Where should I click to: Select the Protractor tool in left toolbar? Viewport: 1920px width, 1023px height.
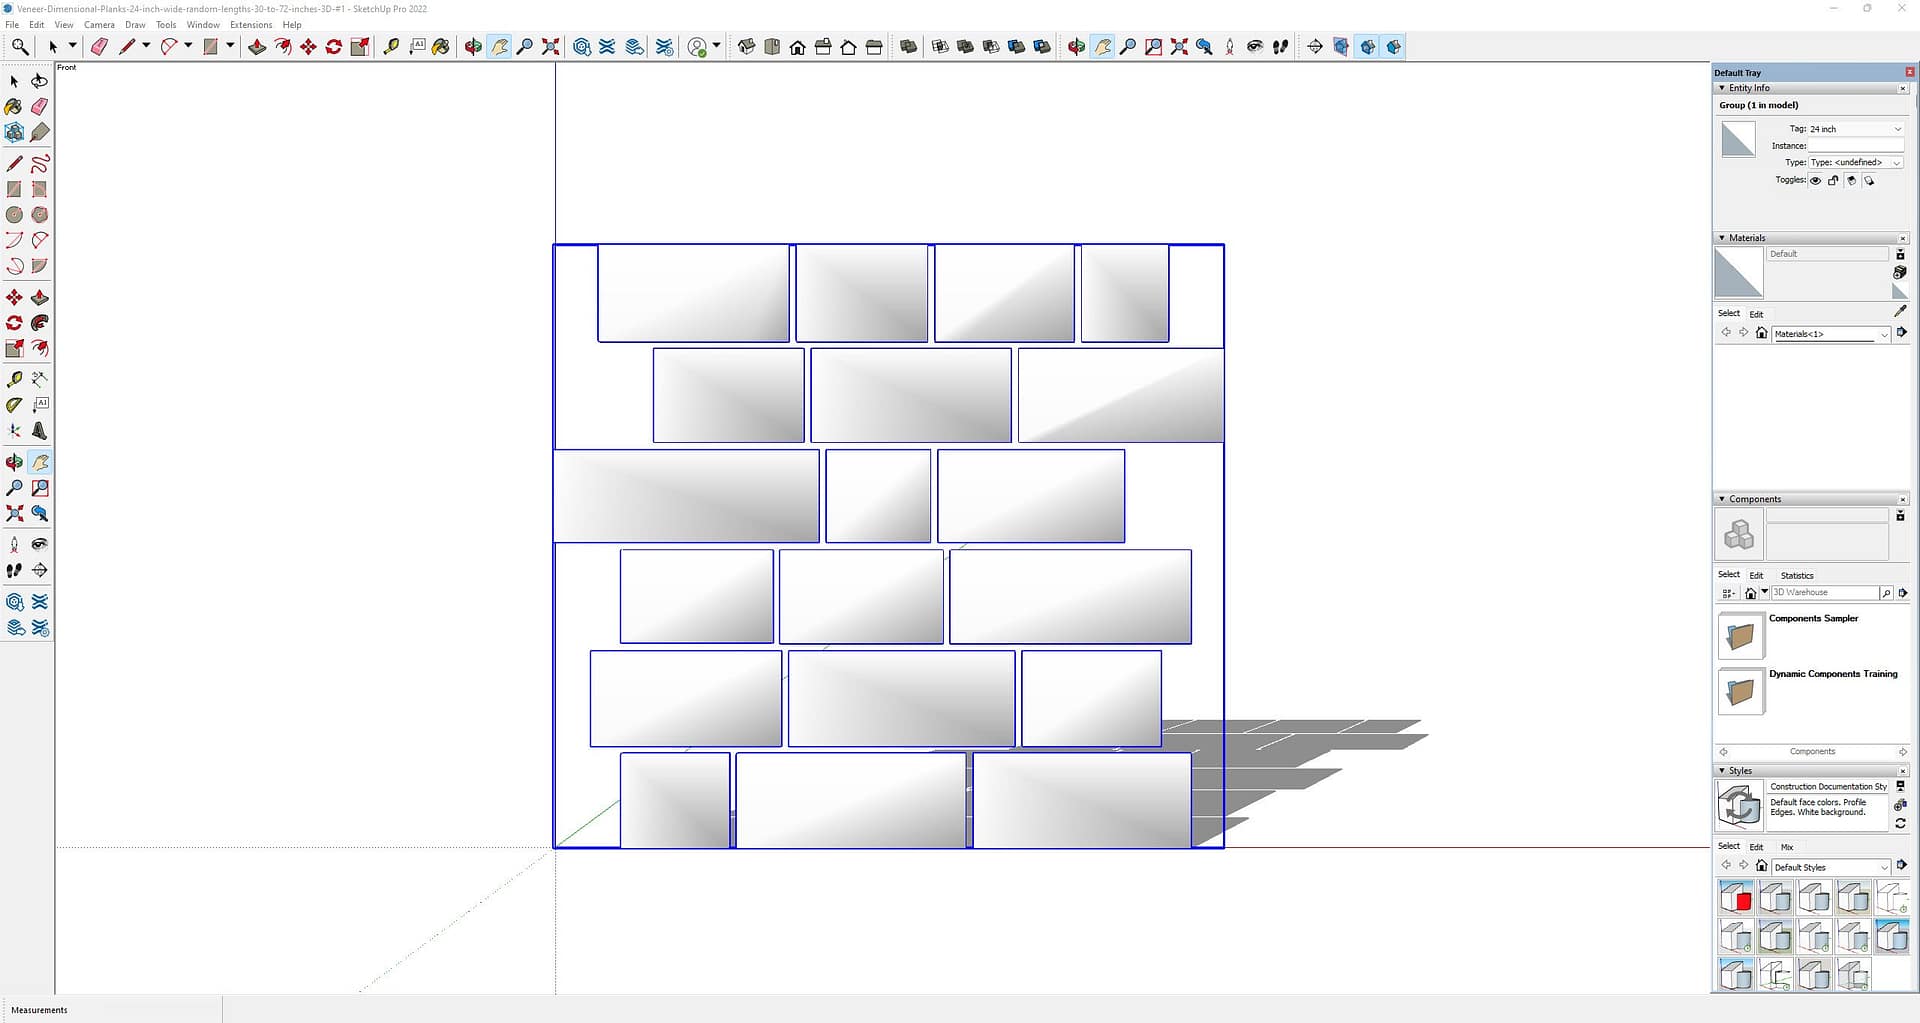pyautogui.click(x=14, y=405)
